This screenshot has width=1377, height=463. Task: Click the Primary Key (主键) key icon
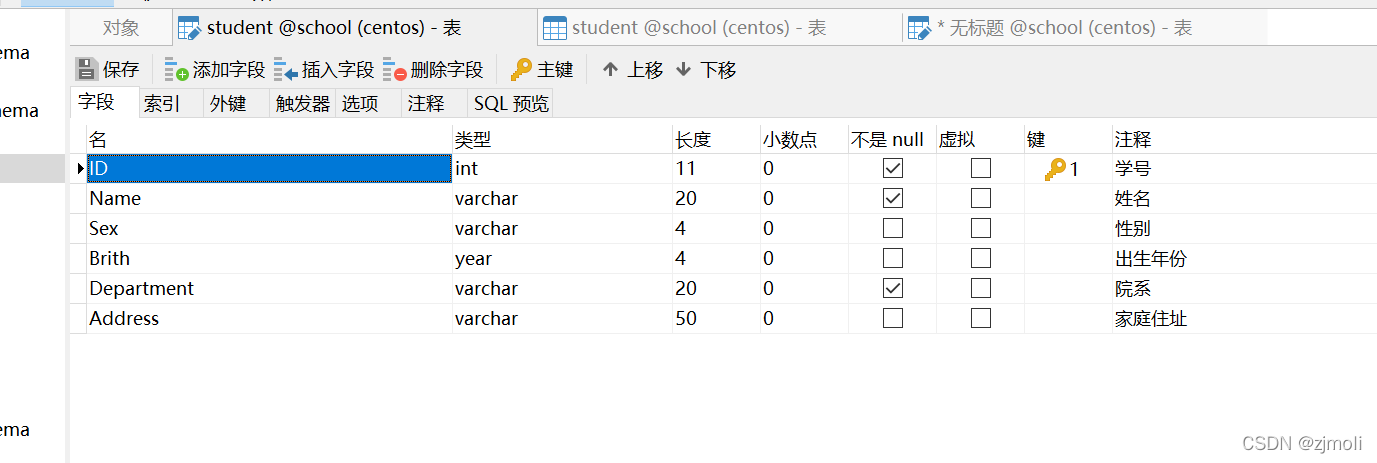tap(521, 70)
